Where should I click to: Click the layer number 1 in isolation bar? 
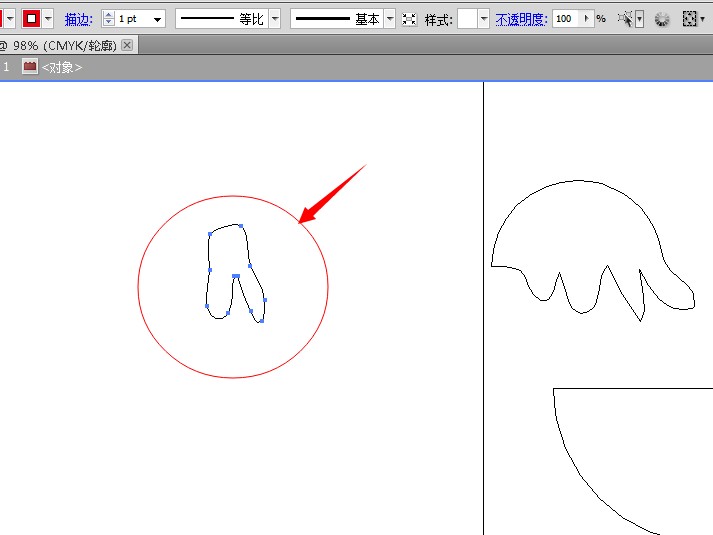[x=6, y=67]
